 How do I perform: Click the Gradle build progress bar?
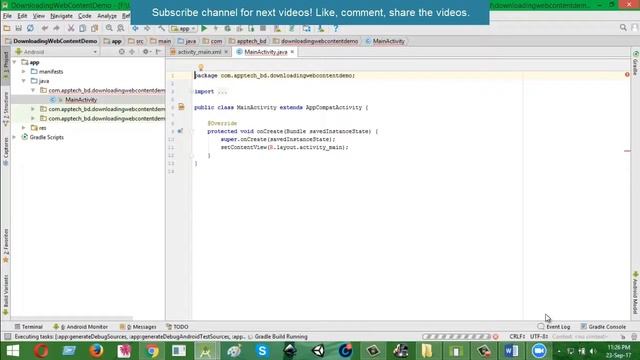[456, 337]
